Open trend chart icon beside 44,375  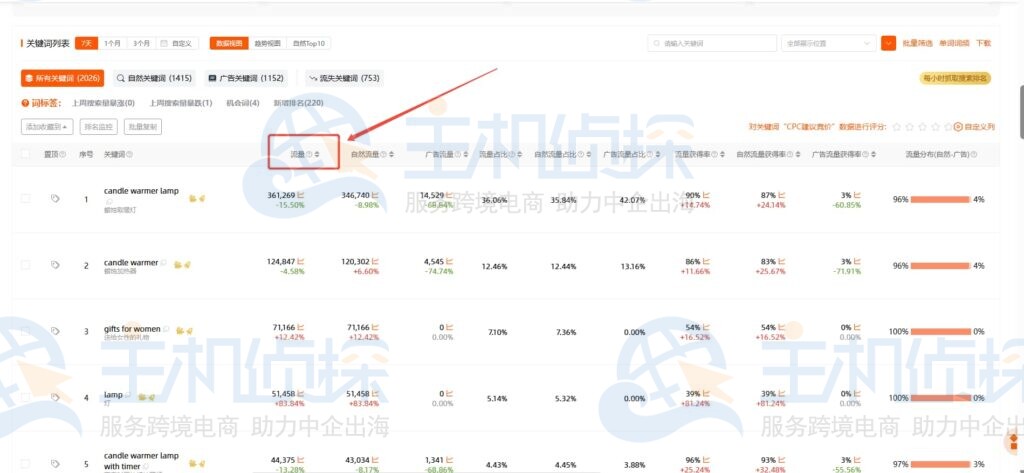pyautogui.click(x=301, y=460)
